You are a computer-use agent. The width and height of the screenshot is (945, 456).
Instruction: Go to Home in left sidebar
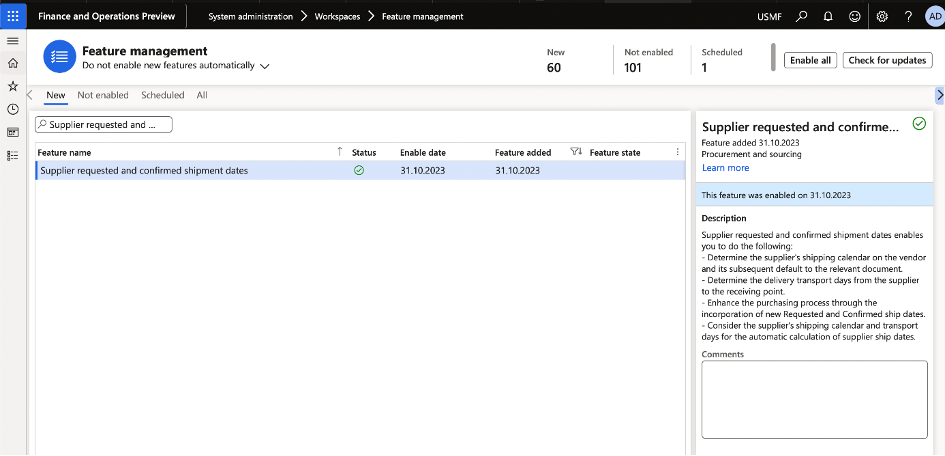(x=13, y=63)
